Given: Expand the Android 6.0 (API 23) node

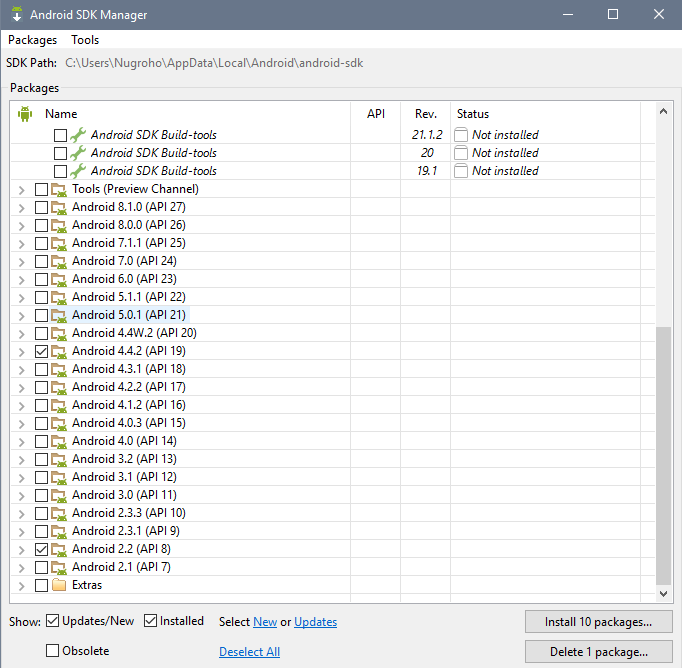Looking at the screenshot, I should (x=21, y=280).
